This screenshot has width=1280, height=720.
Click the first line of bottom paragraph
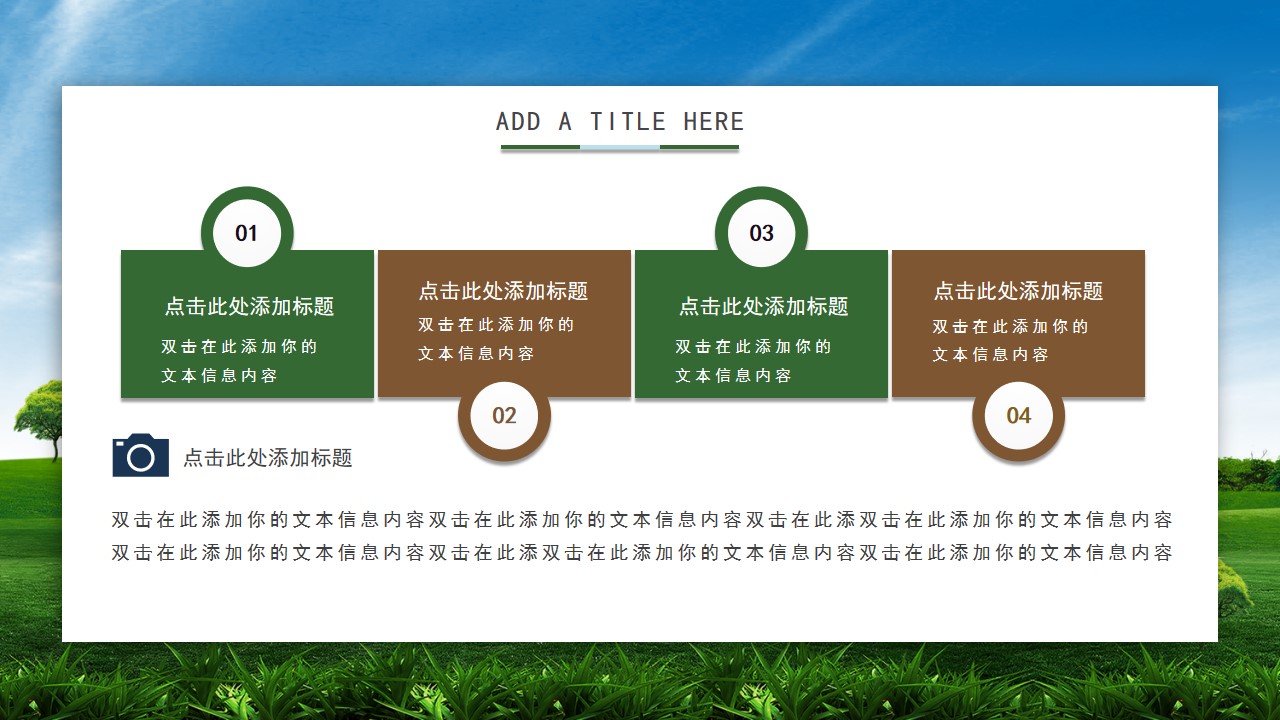[x=642, y=520]
